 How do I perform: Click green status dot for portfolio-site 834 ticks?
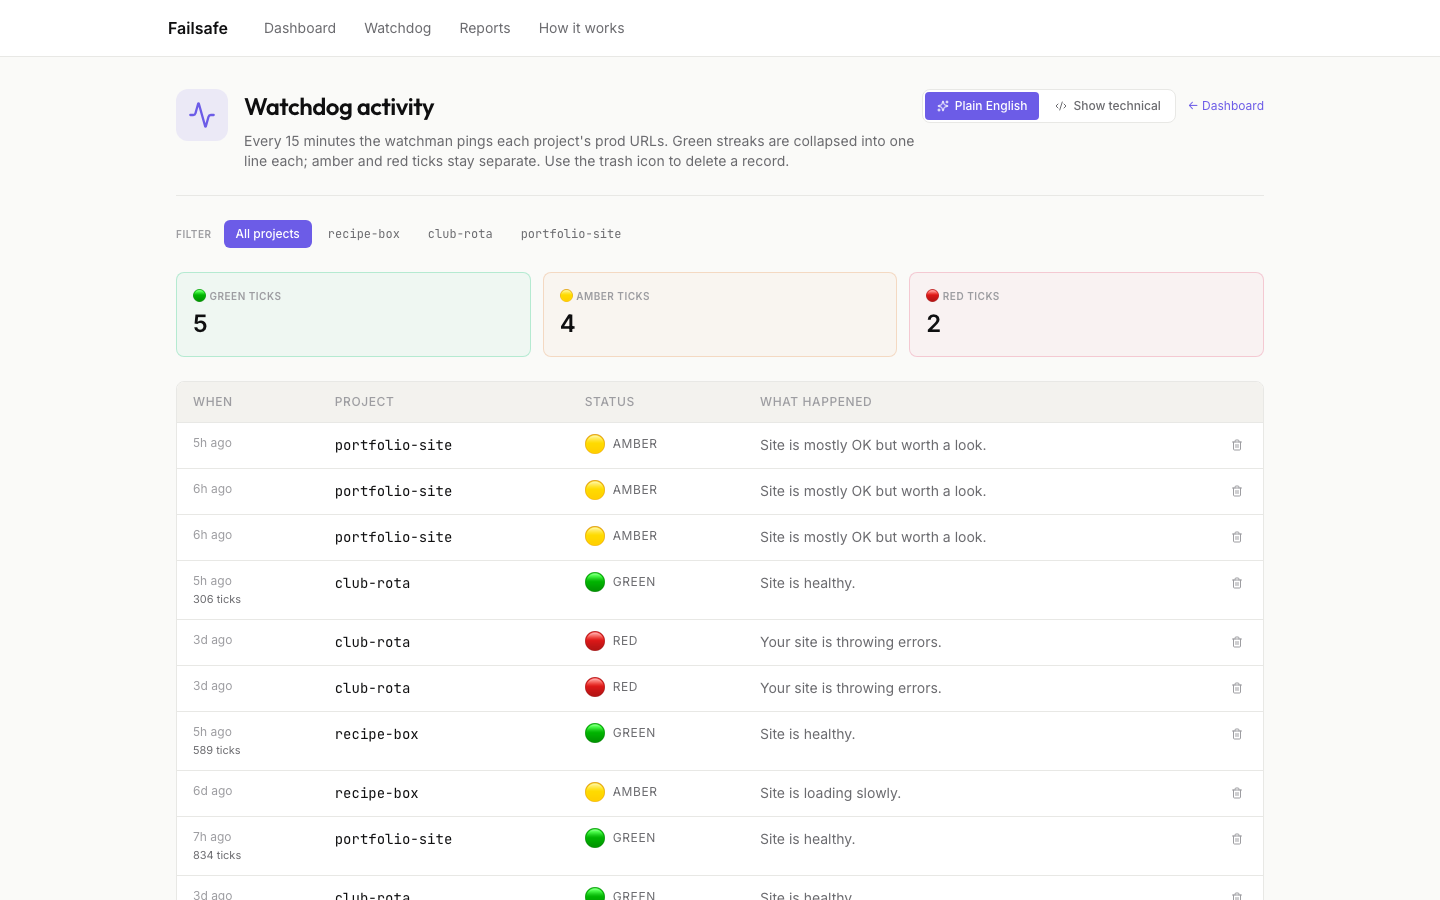595,838
